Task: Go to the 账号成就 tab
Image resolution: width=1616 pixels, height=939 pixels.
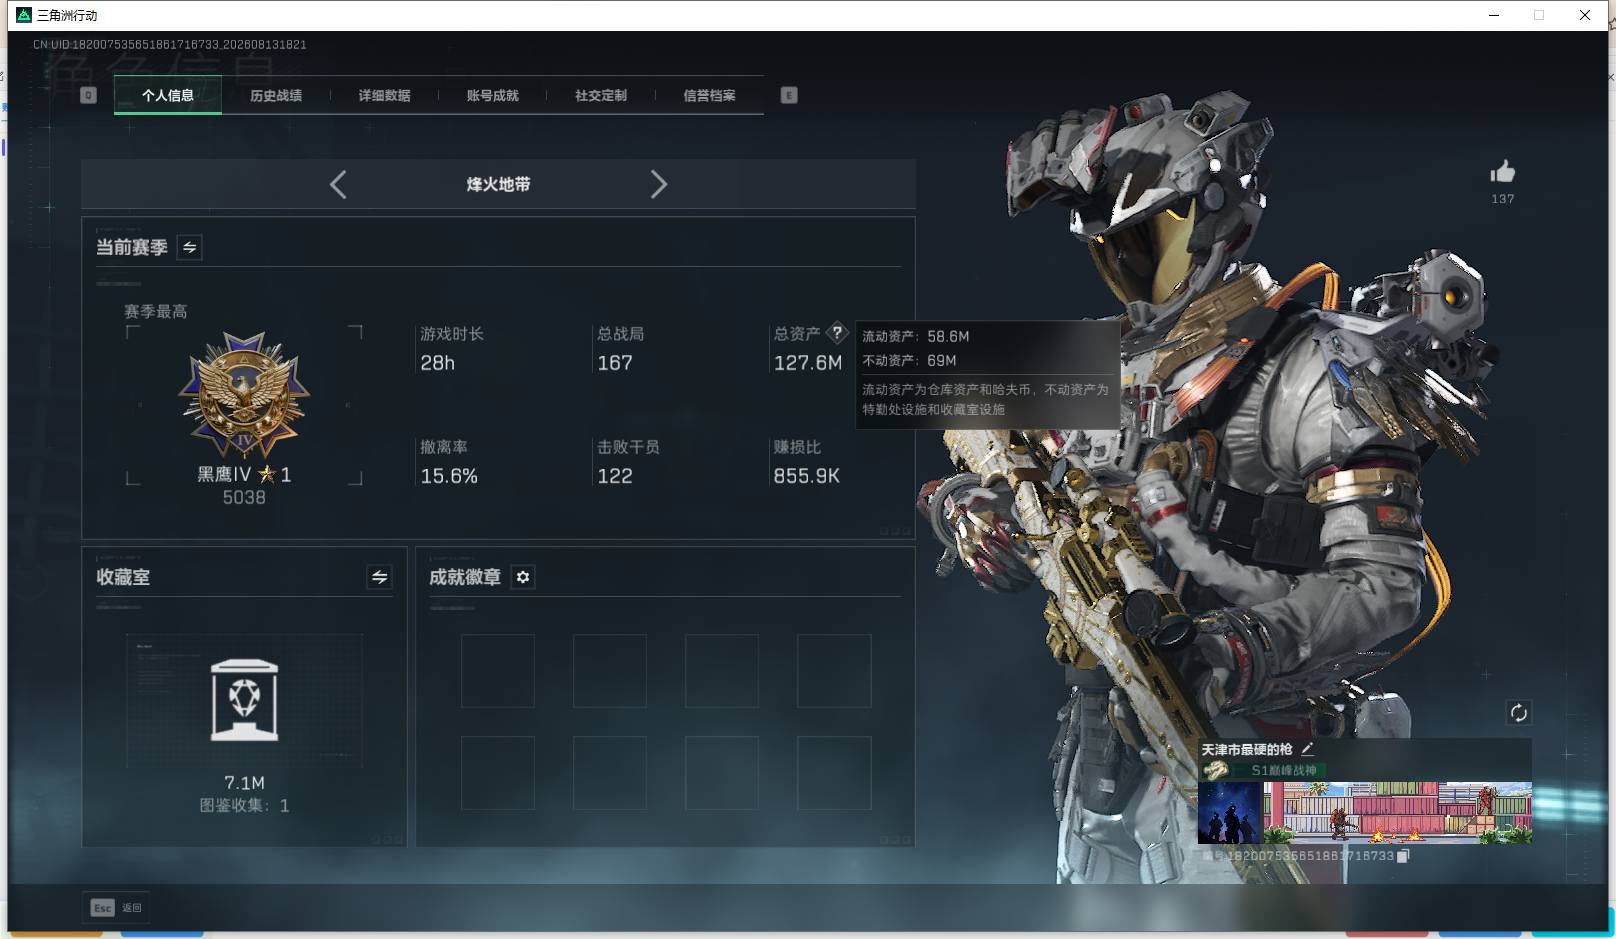Action: point(492,95)
